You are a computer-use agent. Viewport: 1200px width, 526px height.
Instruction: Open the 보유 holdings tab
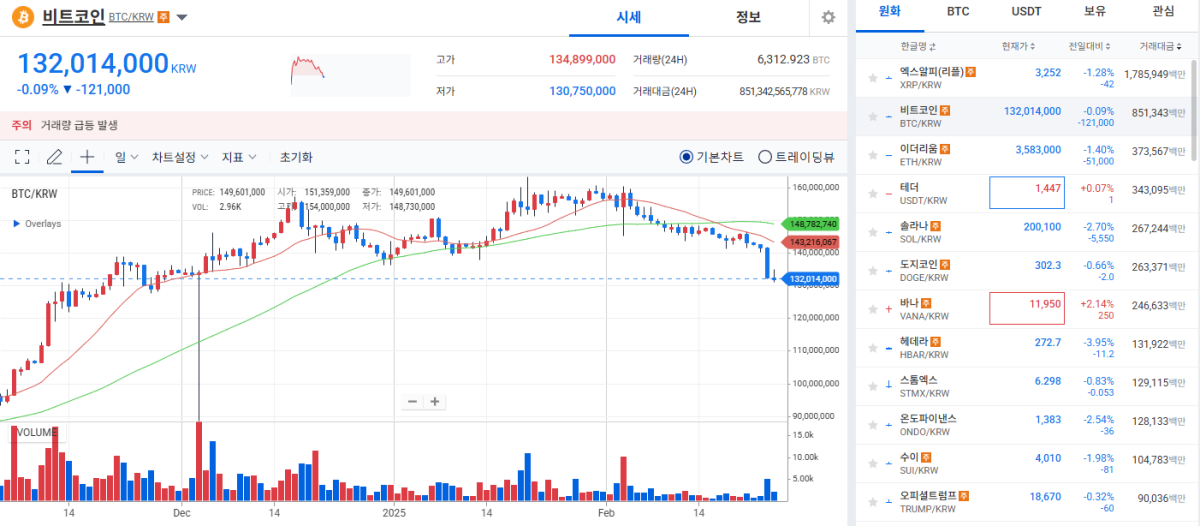coord(1095,12)
